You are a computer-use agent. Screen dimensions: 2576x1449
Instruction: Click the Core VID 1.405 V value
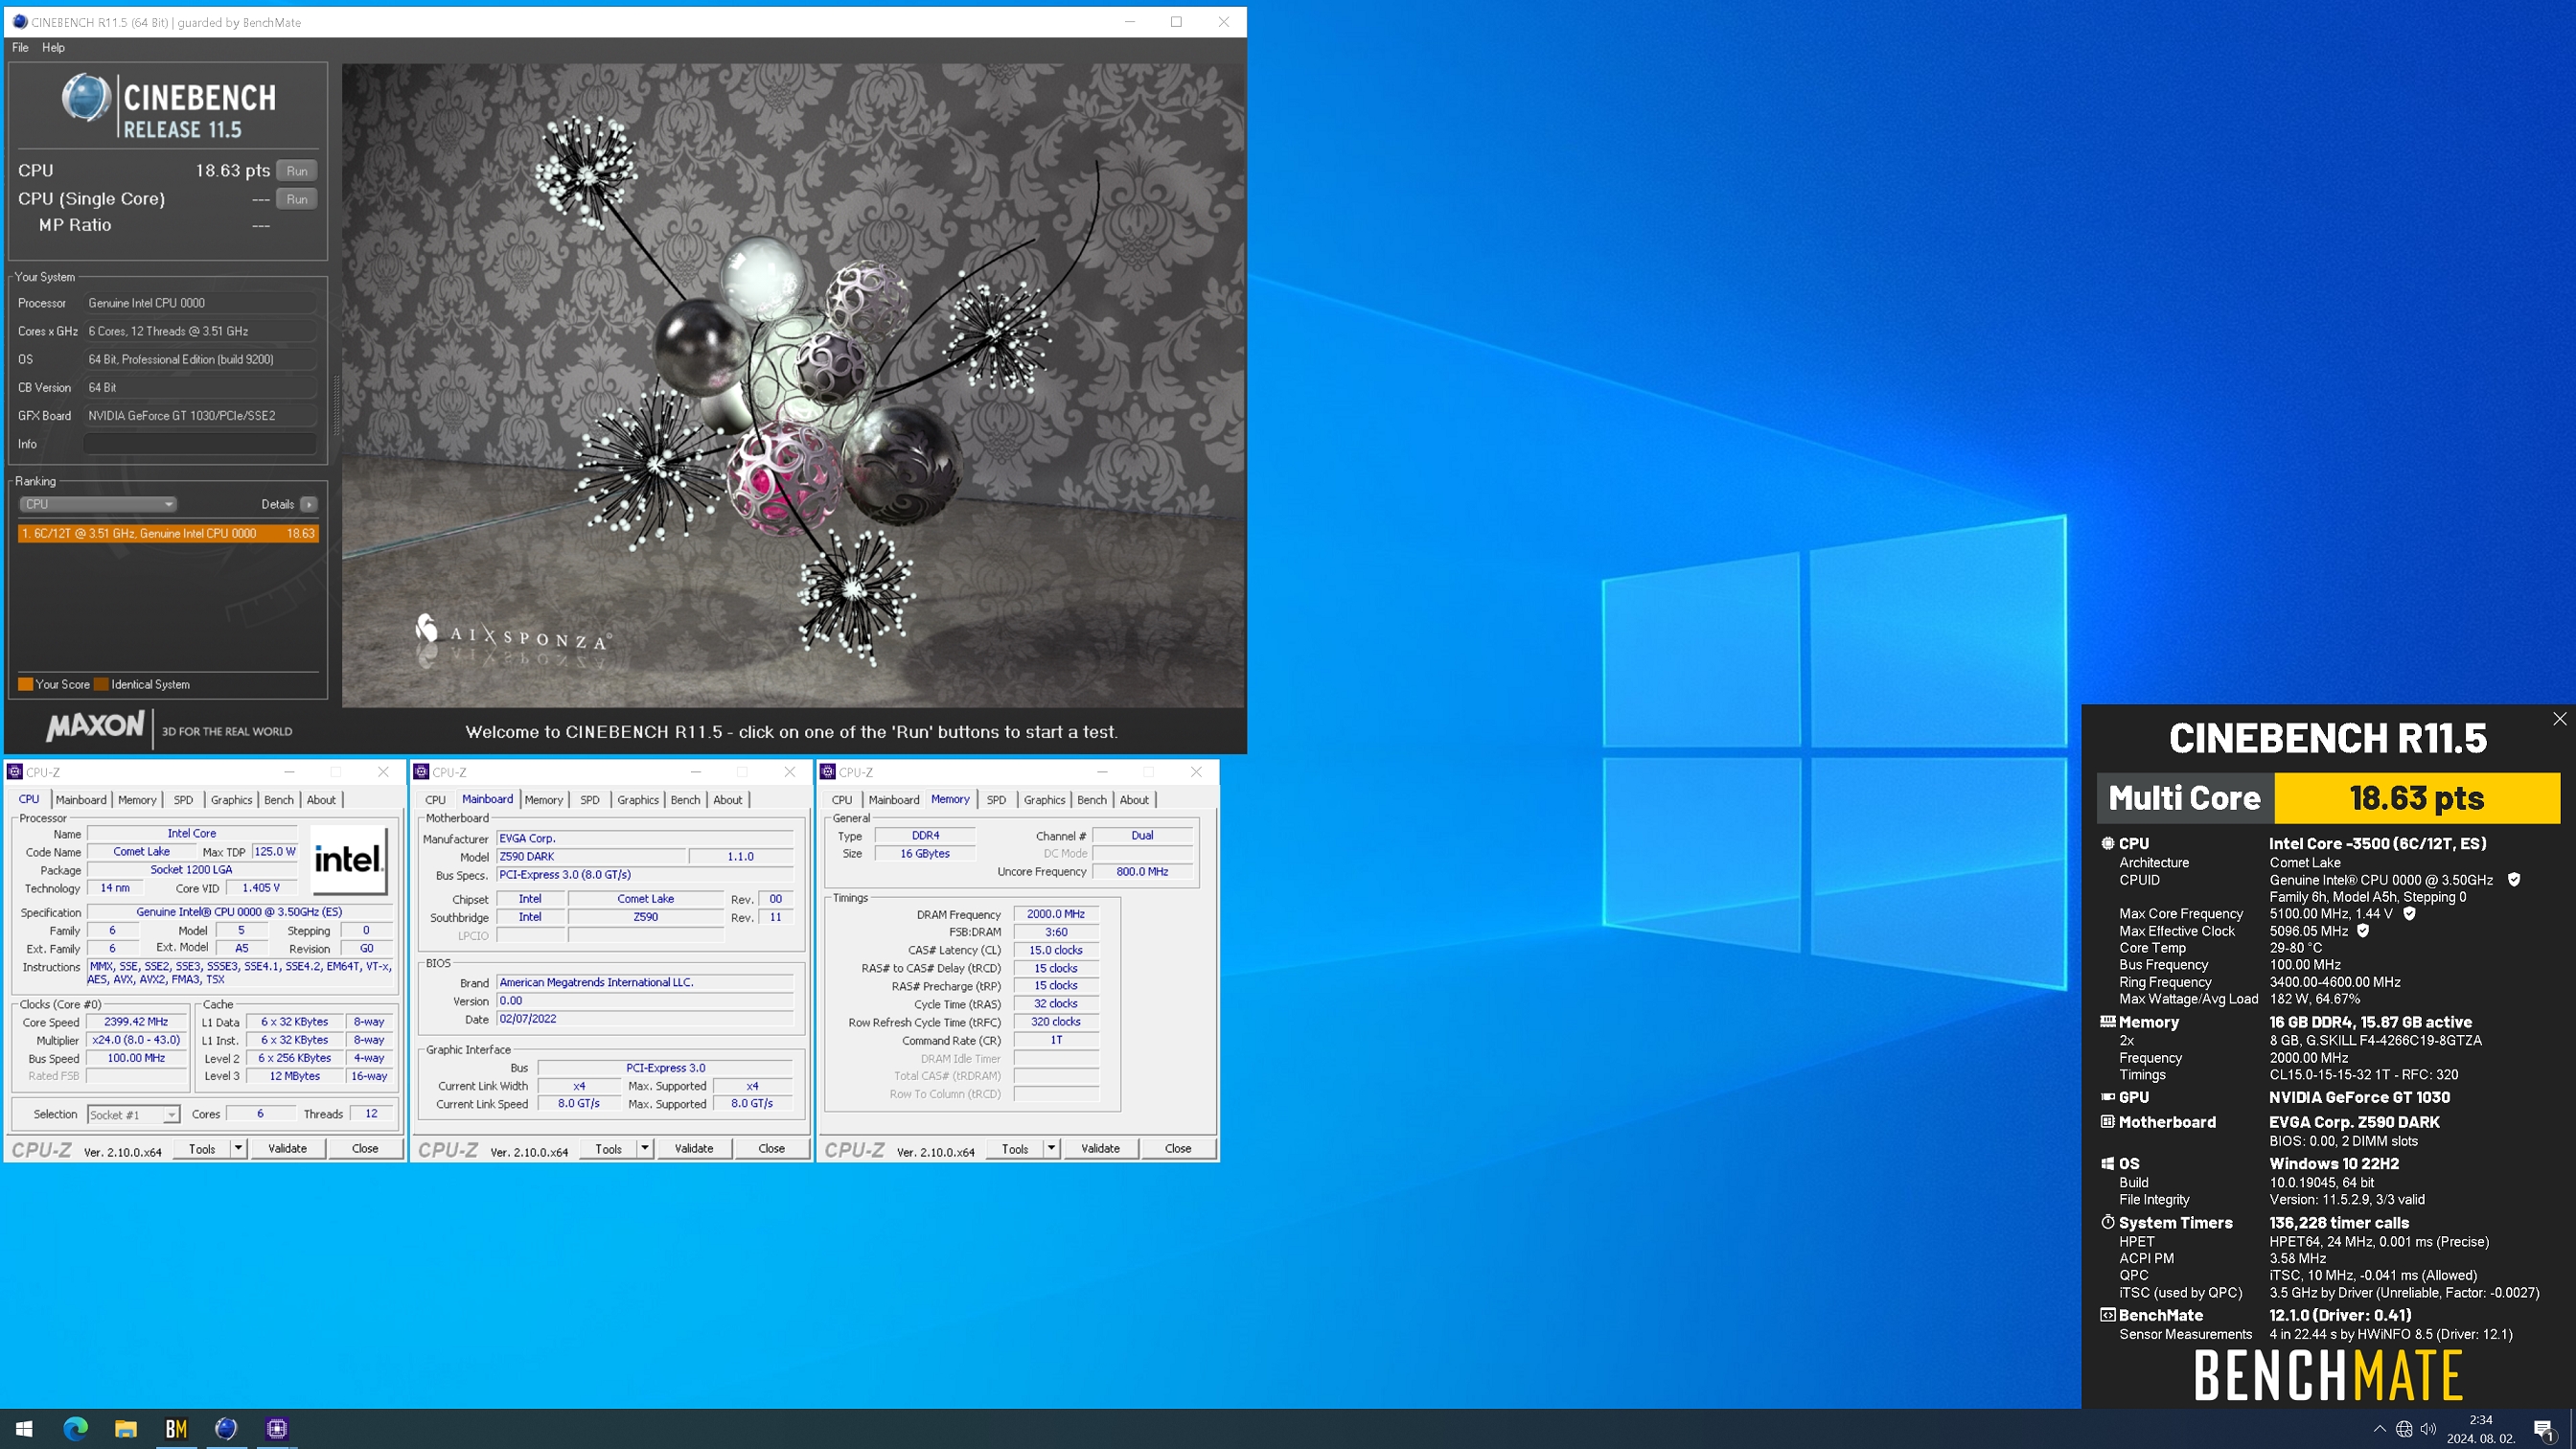pos(261,888)
